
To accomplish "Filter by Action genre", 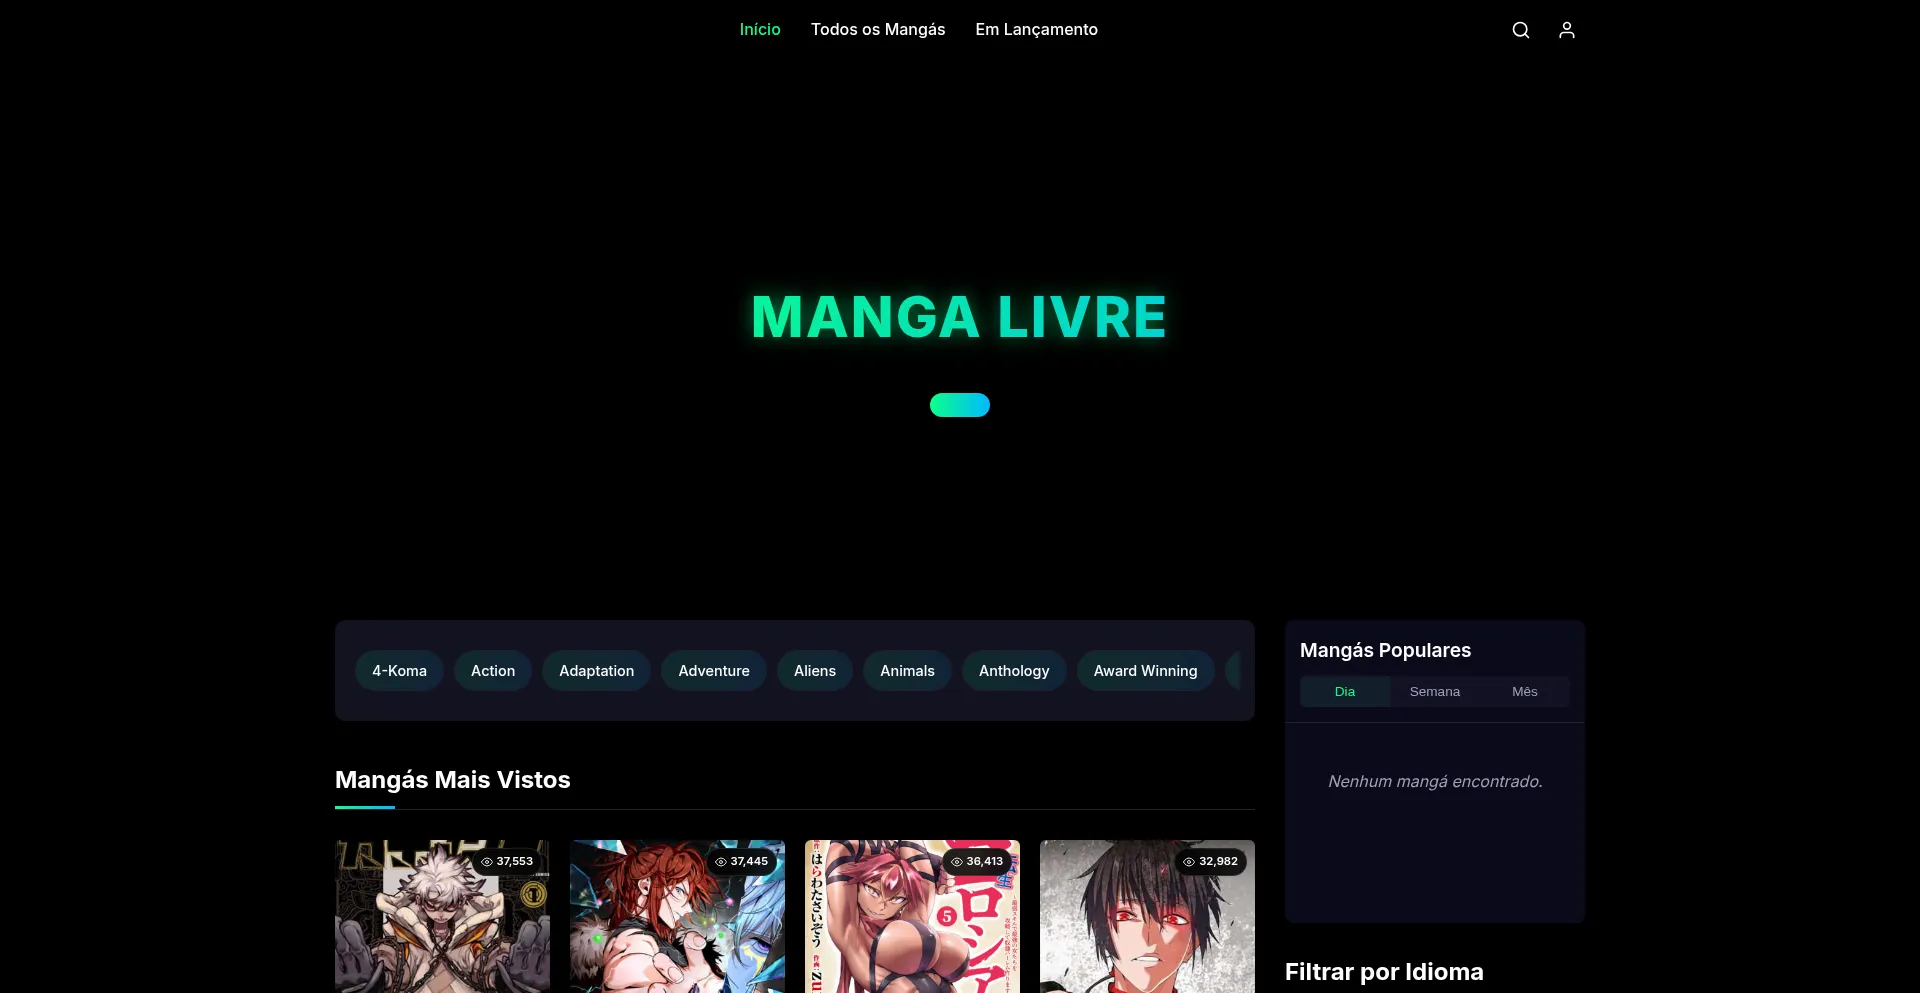I will coord(493,671).
